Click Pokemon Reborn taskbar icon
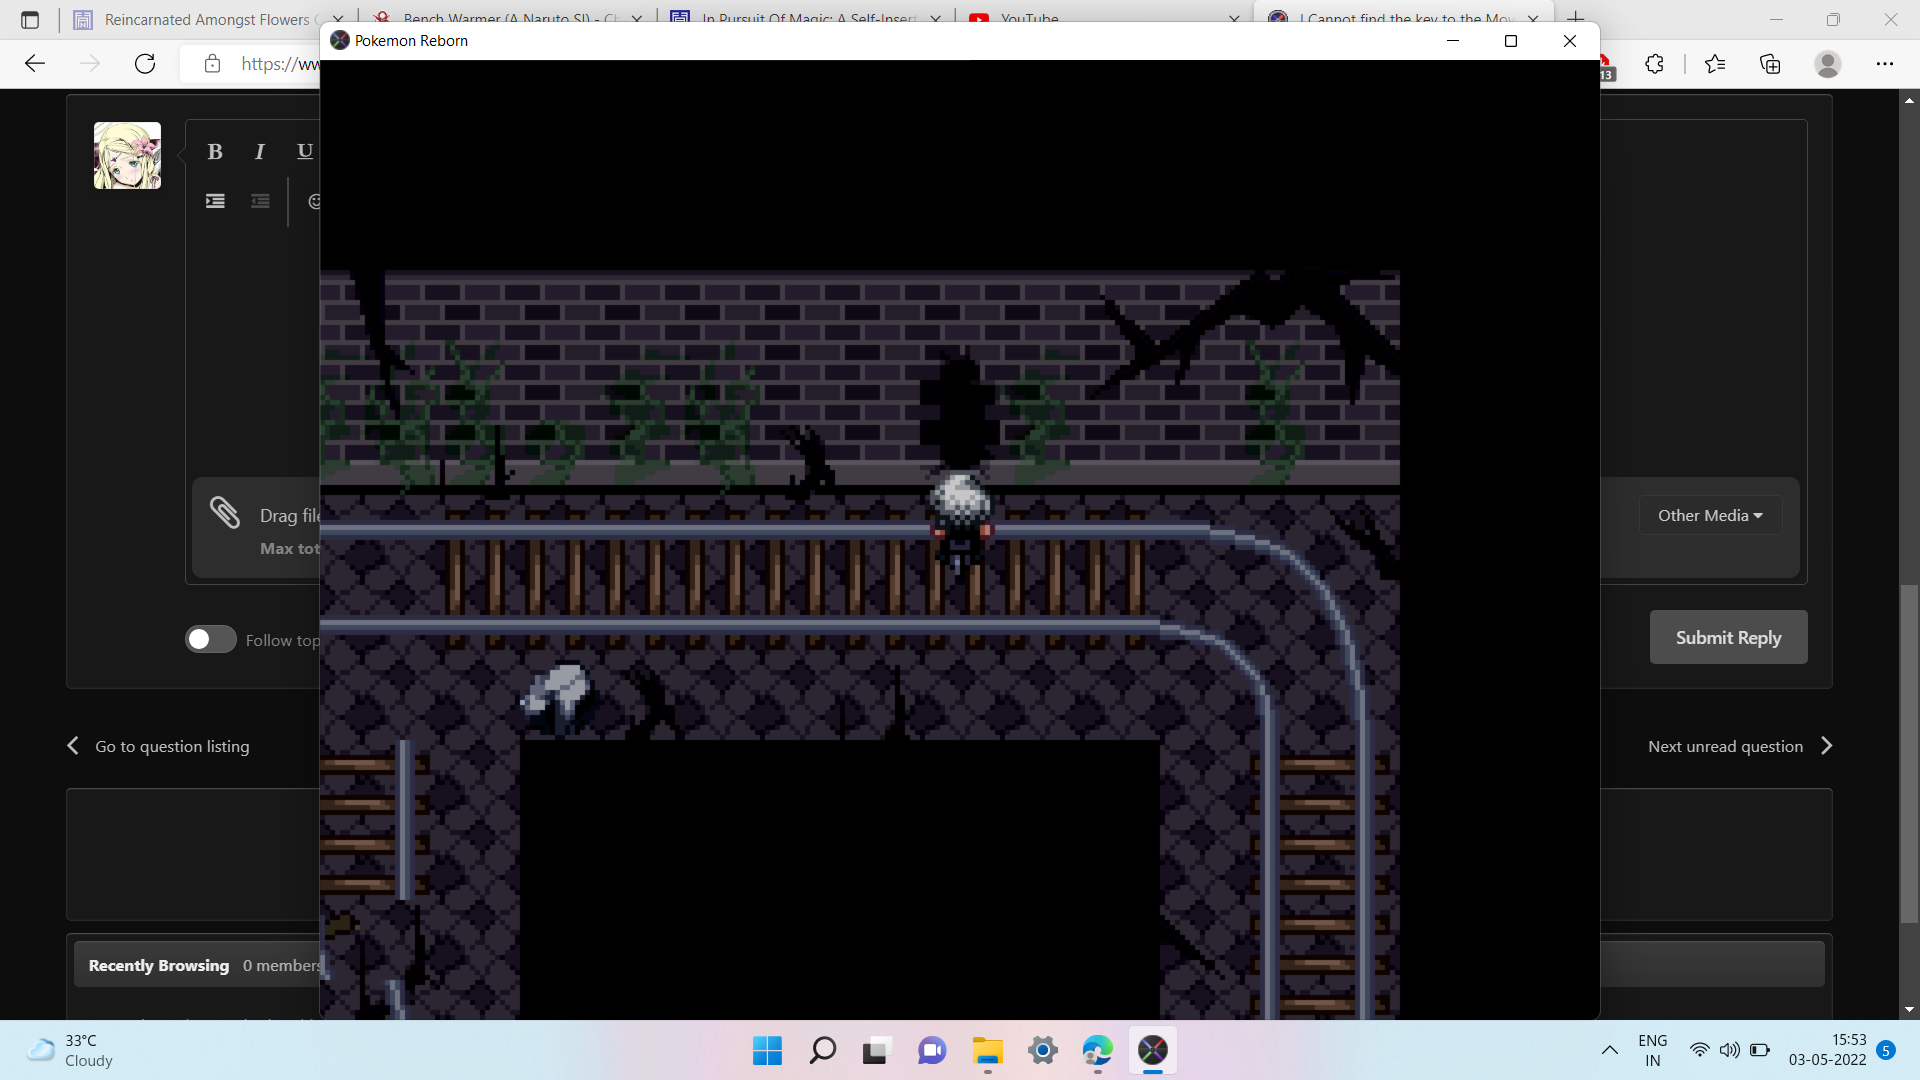1920x1080 pixels. coord(1153,1051)
